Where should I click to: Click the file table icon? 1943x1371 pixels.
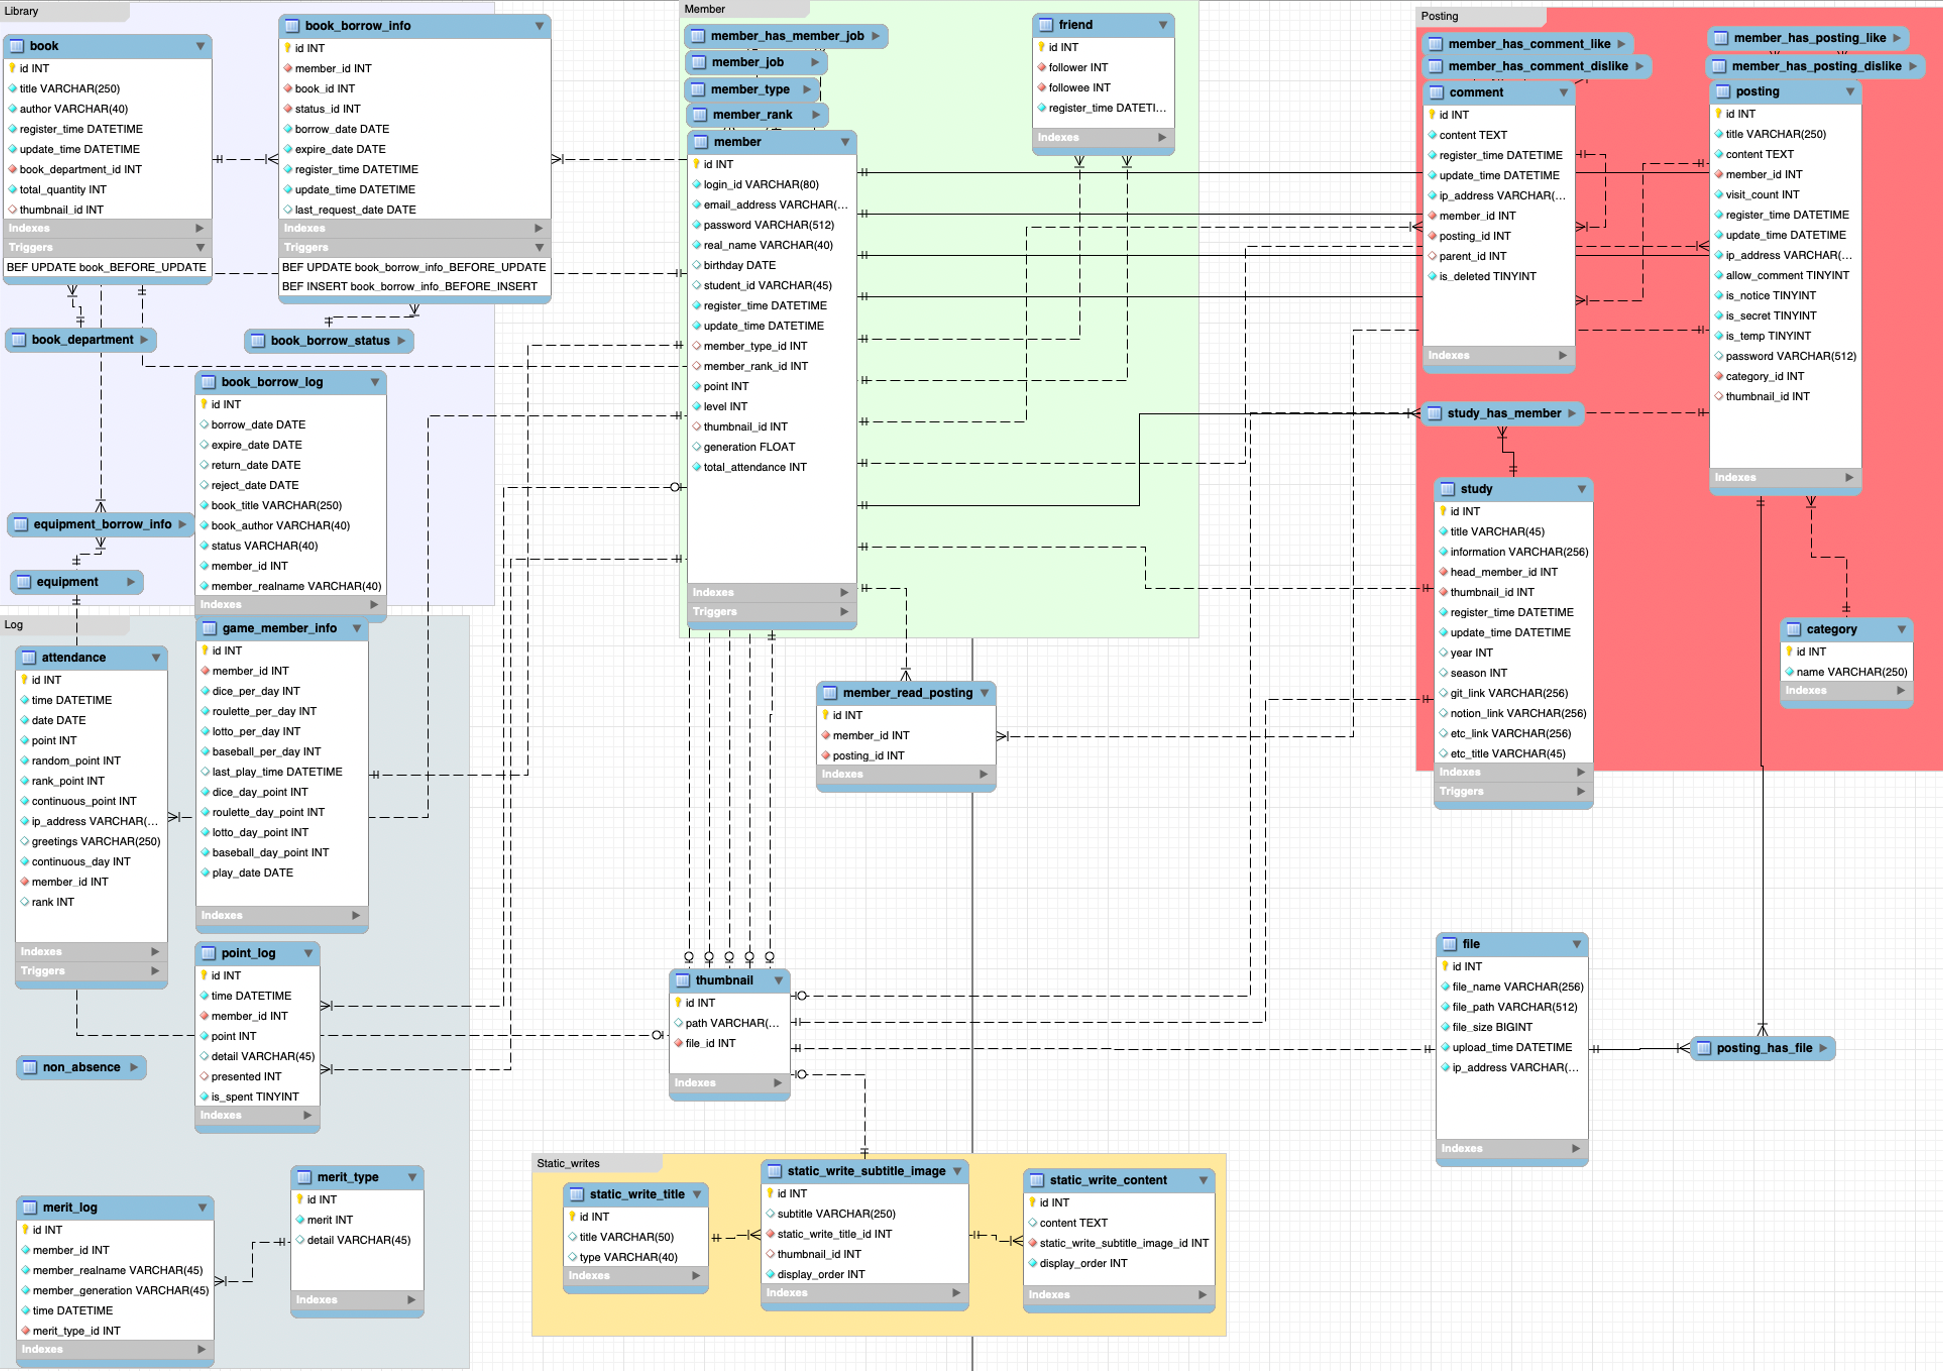click(1450, 944)
